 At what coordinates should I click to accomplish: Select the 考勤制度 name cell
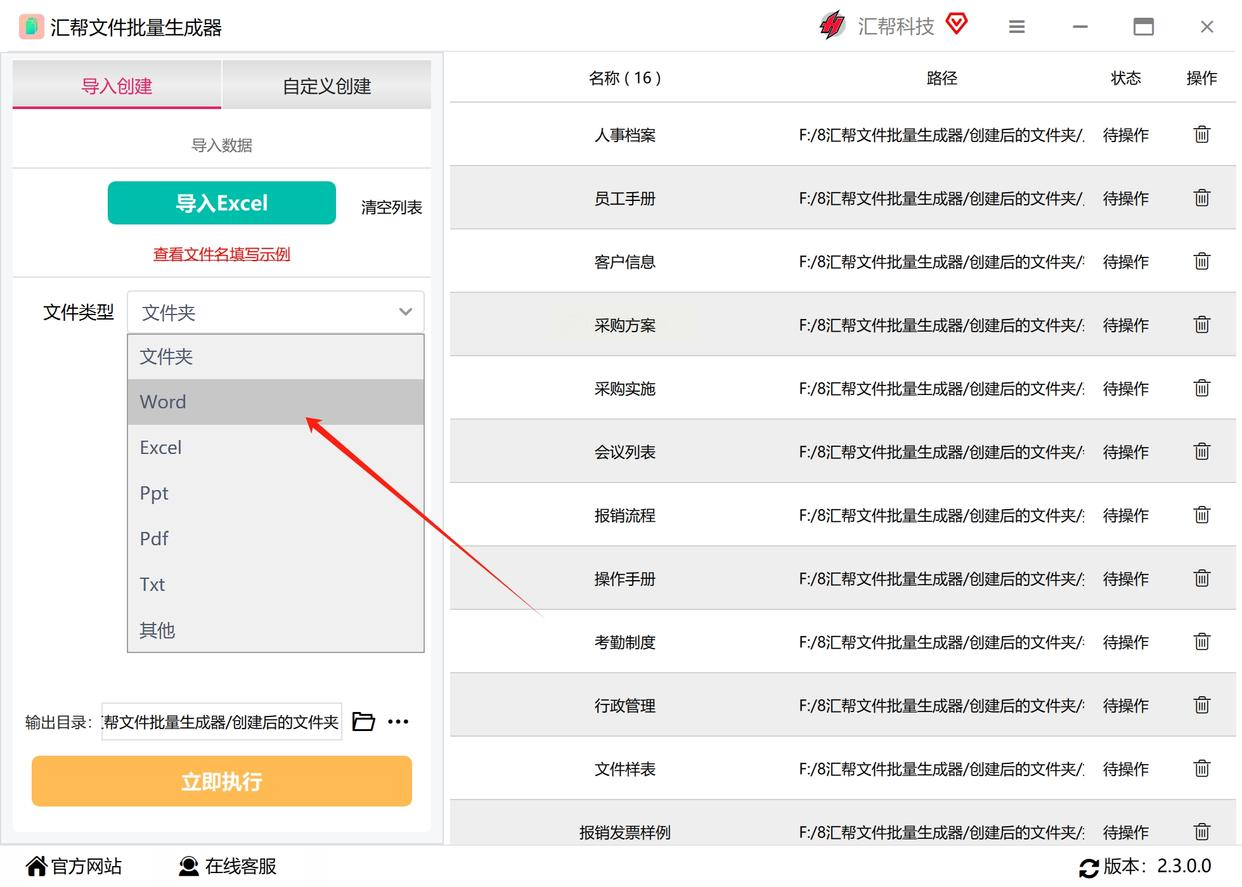(625, 642)
